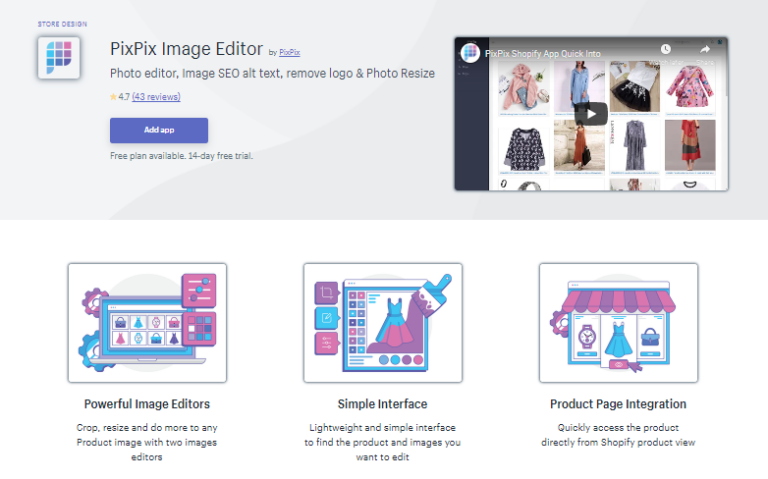Click the Lightweight and simple interface description
The width and height of the screenshot is (768, 479).
(383, 442)
